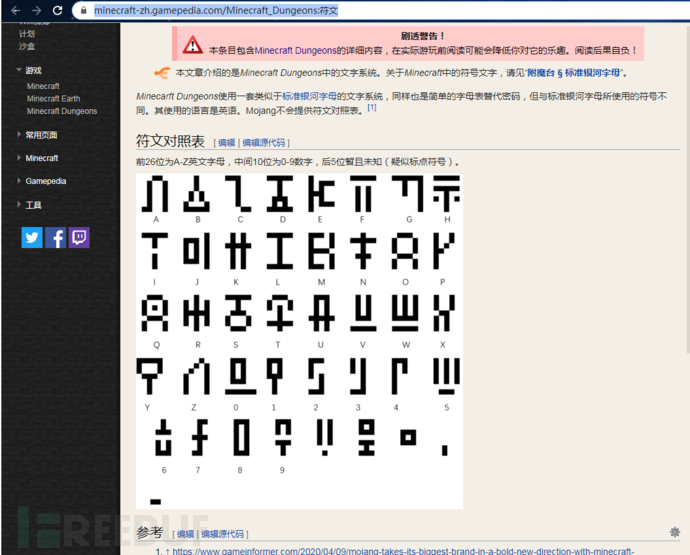Click the rune glyph for digit 9
The height and width of the screenshot is (555, 690).
pos(283,437)
